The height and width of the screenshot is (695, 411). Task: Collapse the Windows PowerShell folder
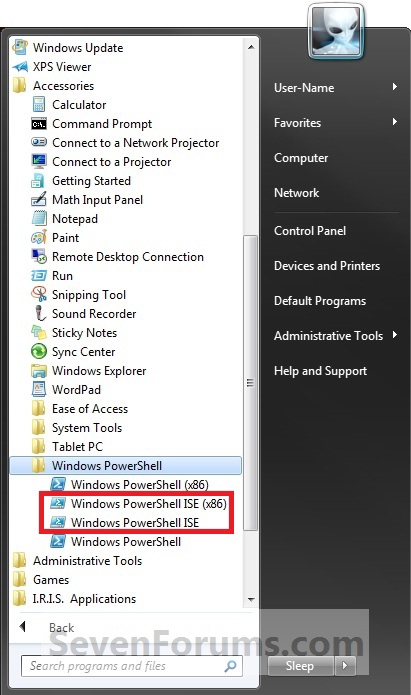tap(125, 465)
